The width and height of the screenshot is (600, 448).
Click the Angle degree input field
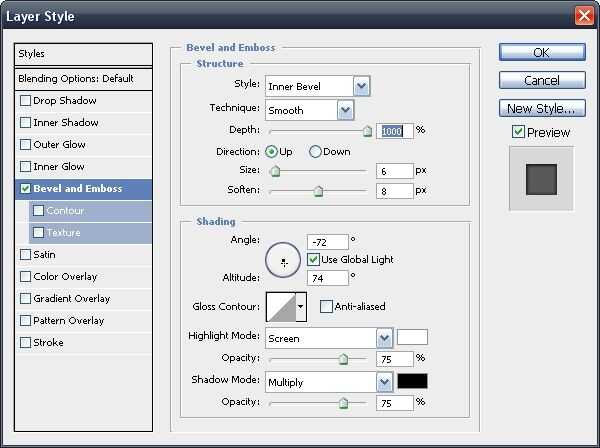[328, 242]
